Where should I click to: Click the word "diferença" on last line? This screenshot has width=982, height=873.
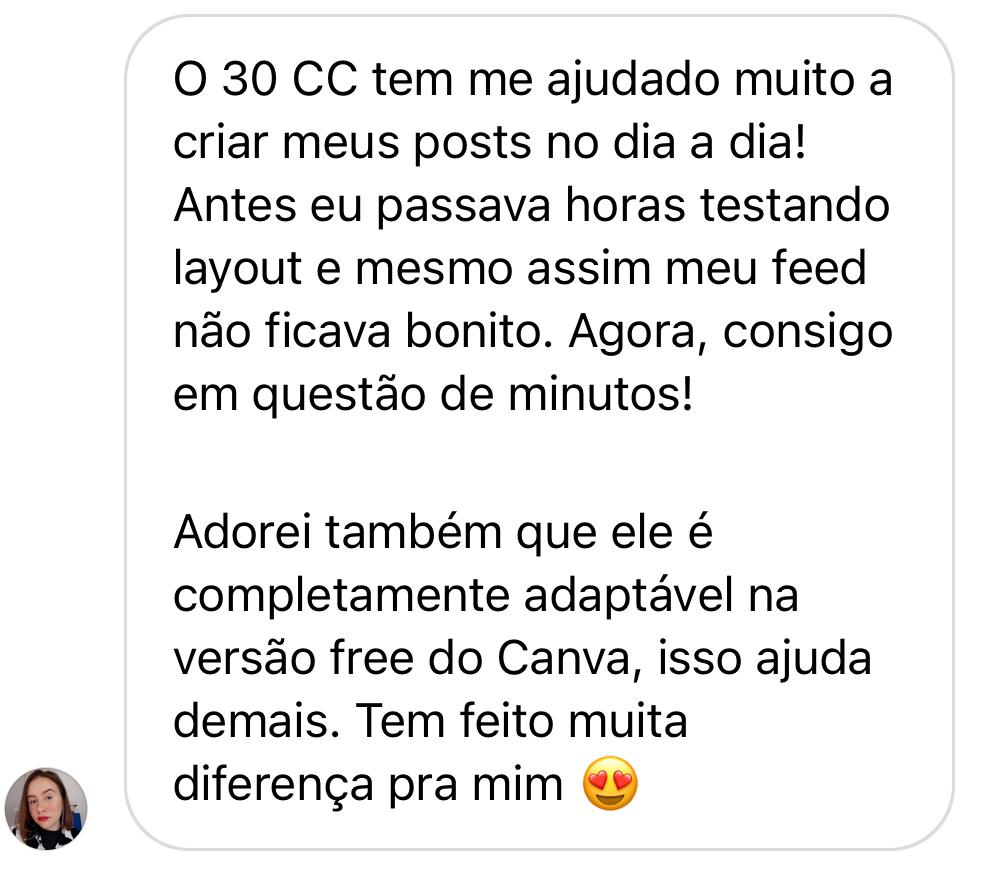[274, 785]
